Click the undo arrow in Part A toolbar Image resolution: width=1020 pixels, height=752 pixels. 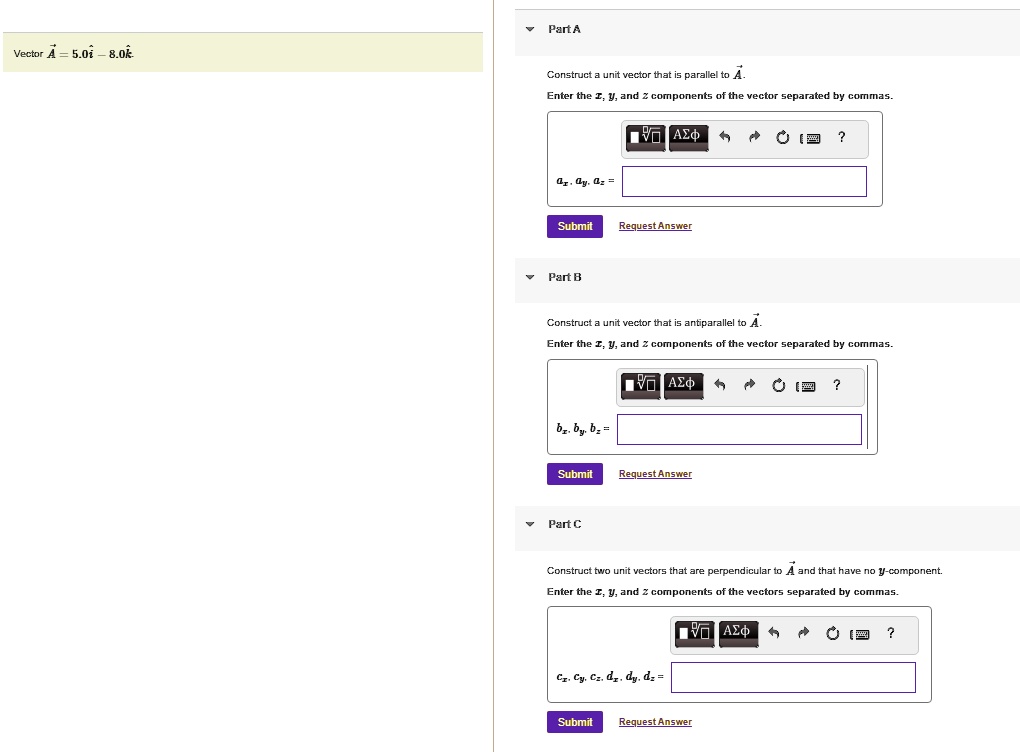pyautogui.click(x=726, y=138)
